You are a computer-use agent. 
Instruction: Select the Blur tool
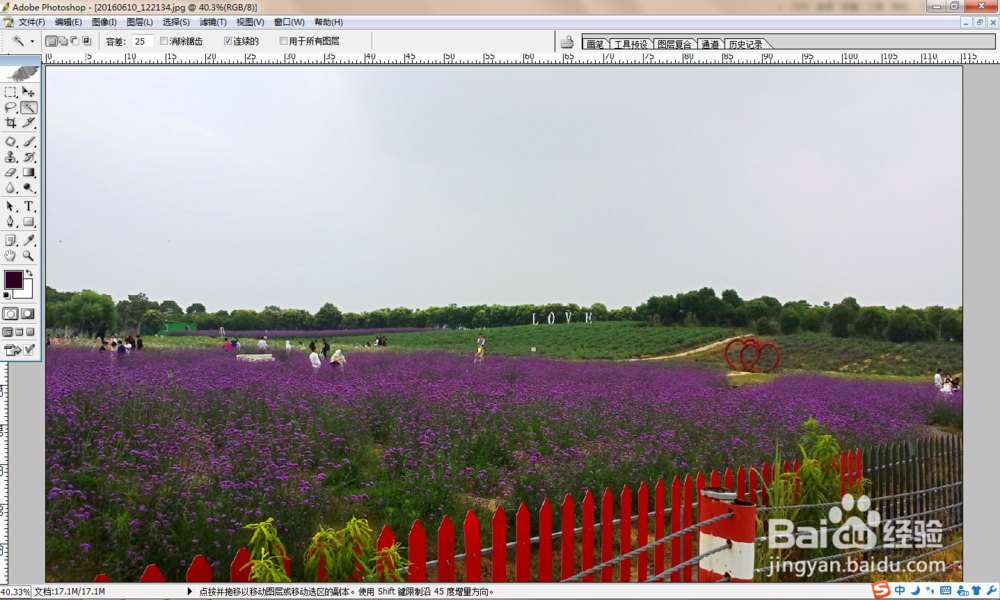click(x=10, y=187)
